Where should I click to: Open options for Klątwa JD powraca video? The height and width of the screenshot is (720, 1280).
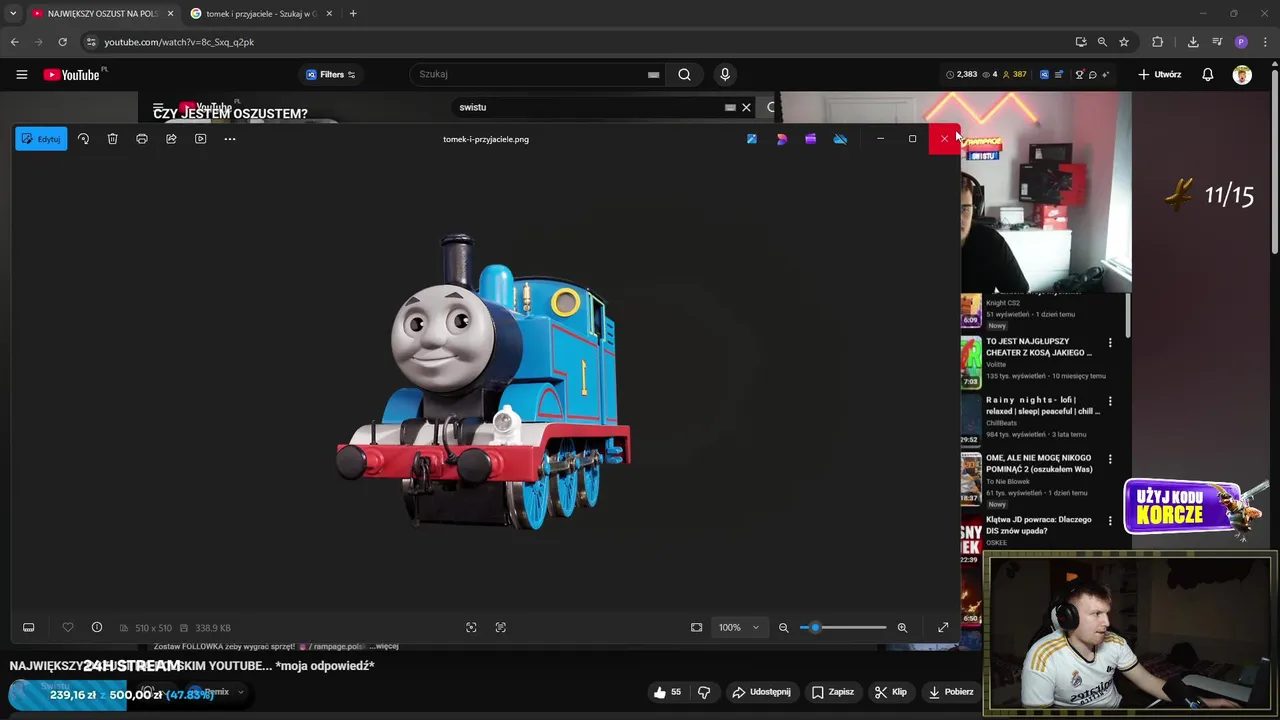pyautogui.click(x=1110, y=521)
